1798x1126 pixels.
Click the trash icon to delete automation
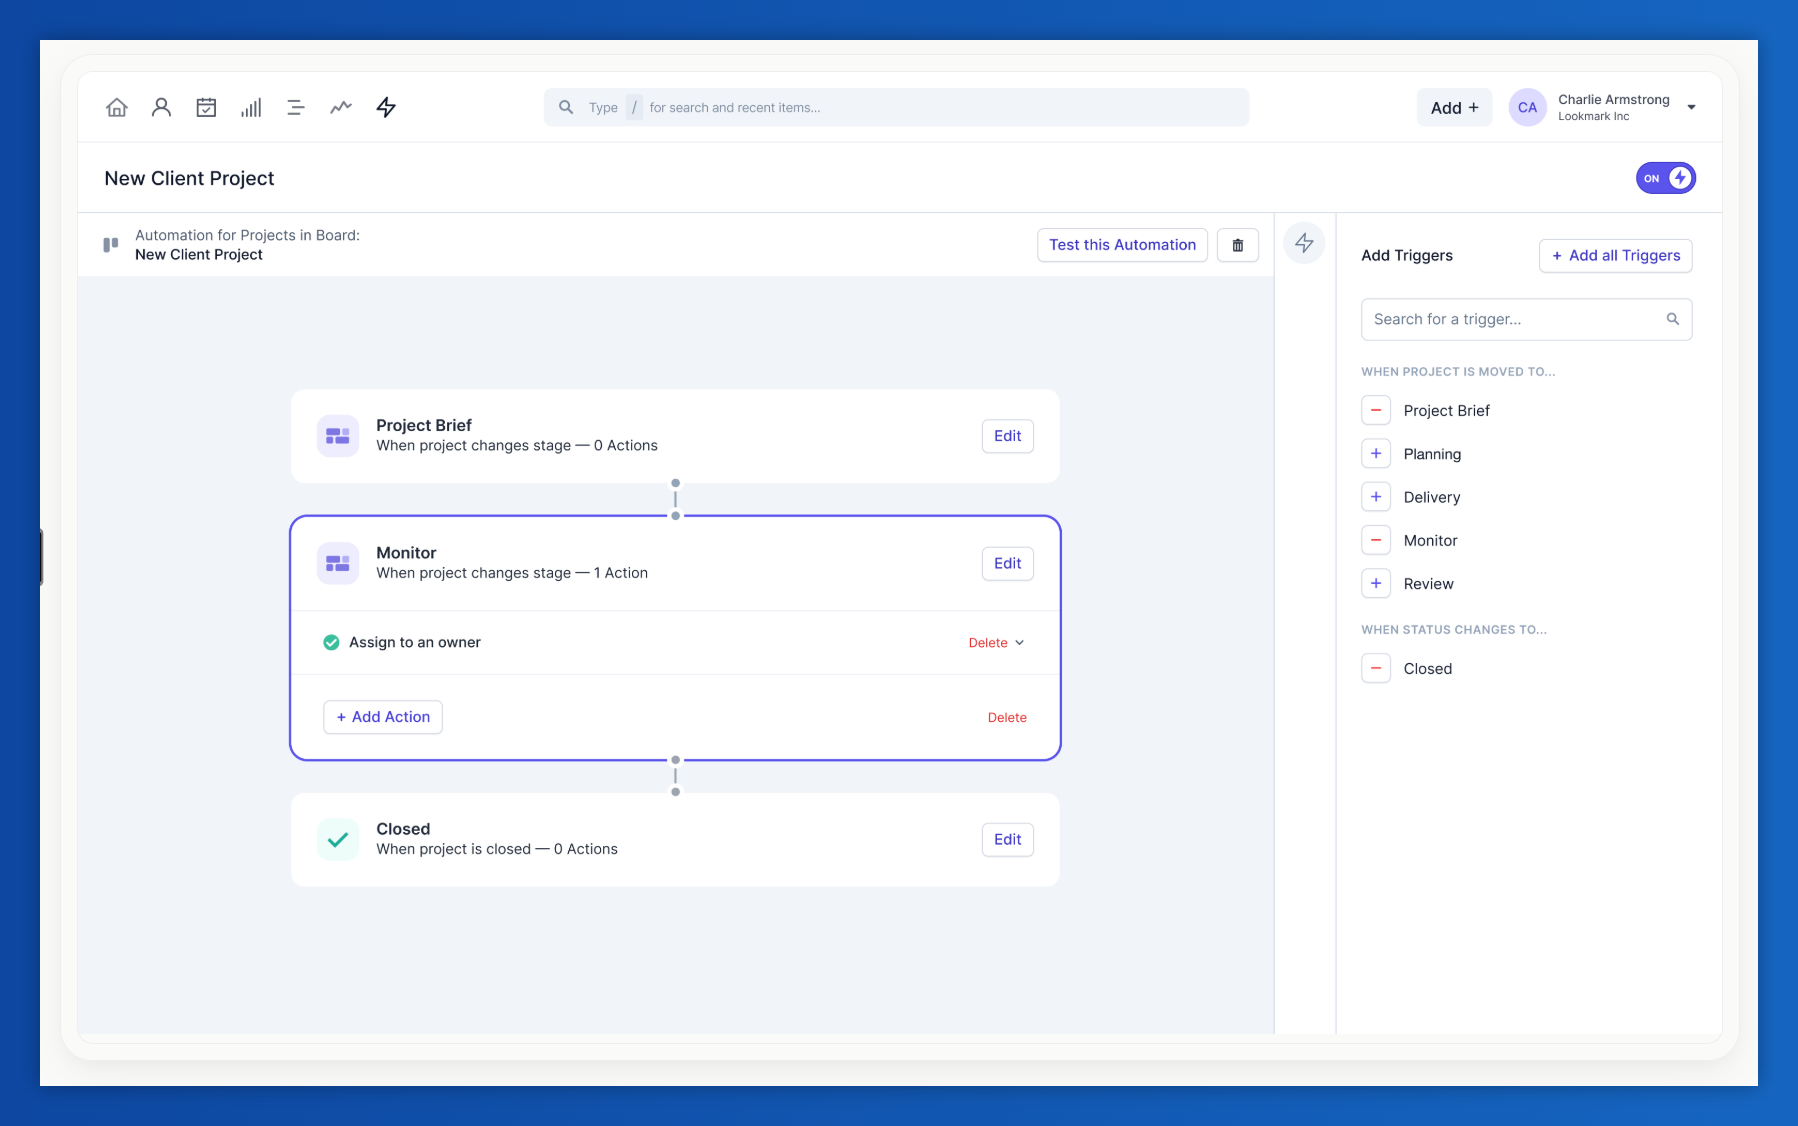click(x=1238, y=245)
